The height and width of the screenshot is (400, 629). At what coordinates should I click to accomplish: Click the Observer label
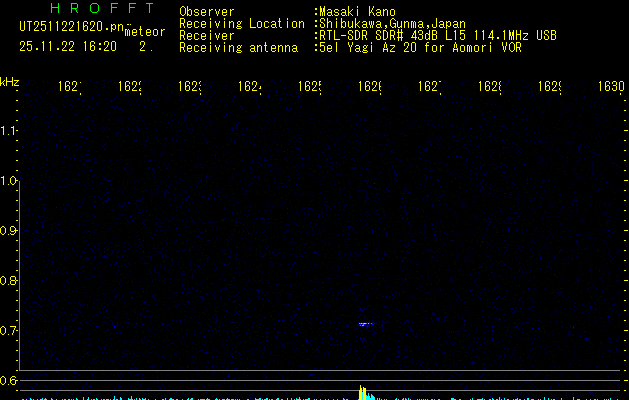[x=207, y=11]
